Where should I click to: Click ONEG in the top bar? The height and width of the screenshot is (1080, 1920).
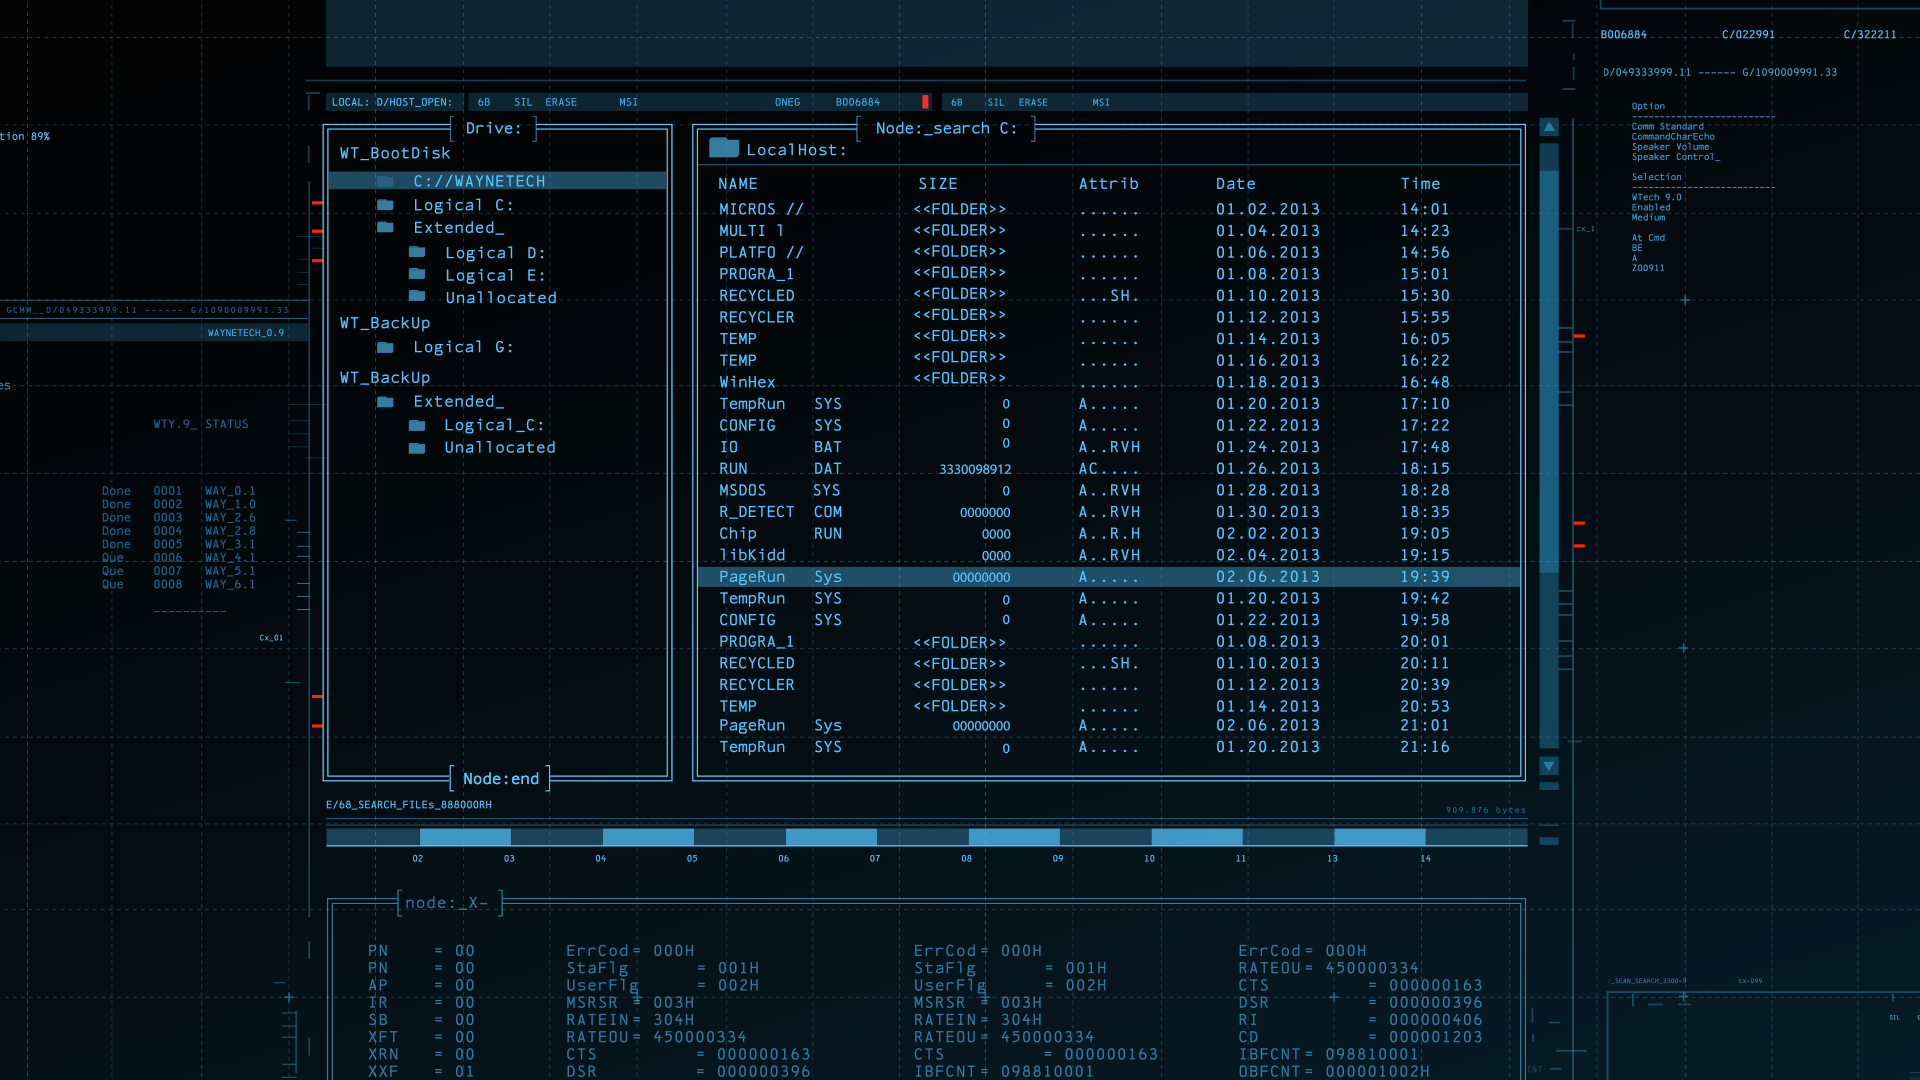(787, 102)
